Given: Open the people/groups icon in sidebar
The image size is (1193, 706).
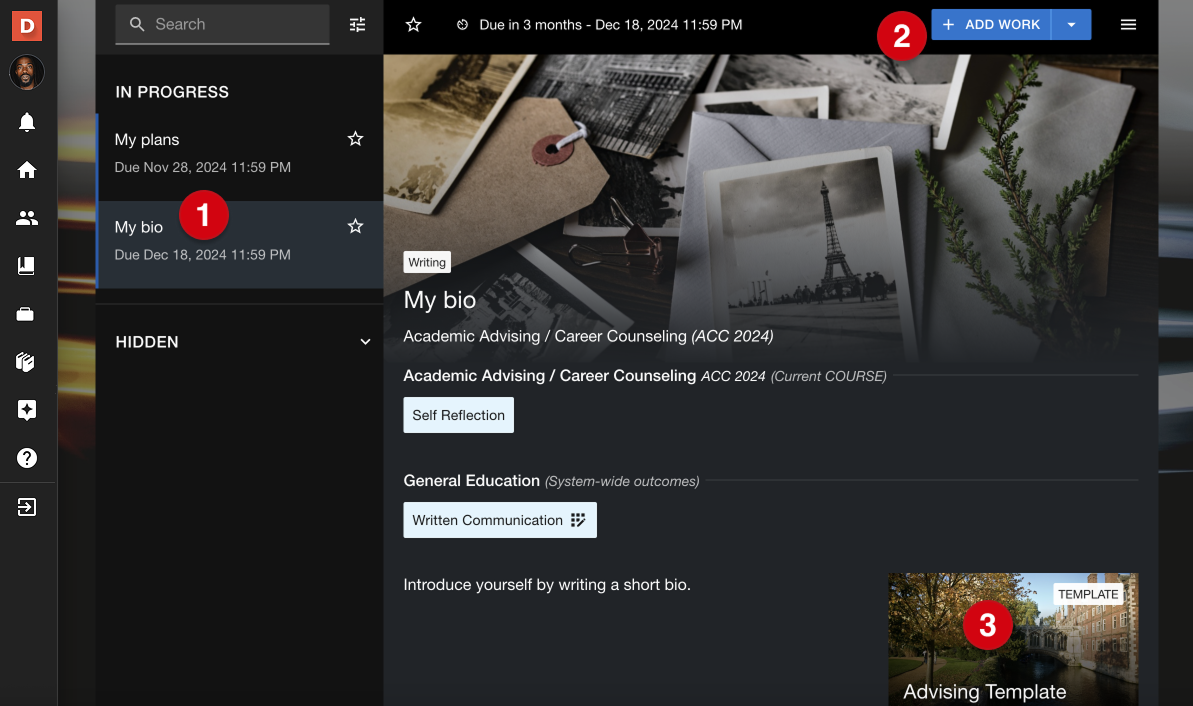Looking at the screenshot, I should tap(27, 218).
